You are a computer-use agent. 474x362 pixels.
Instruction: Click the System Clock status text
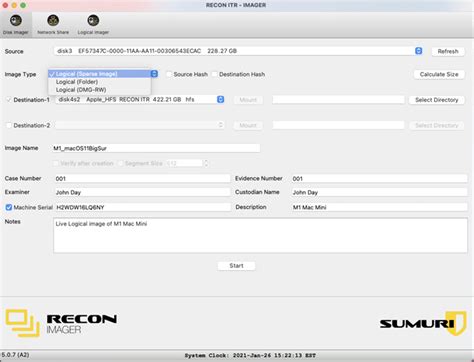click(250, 356)
